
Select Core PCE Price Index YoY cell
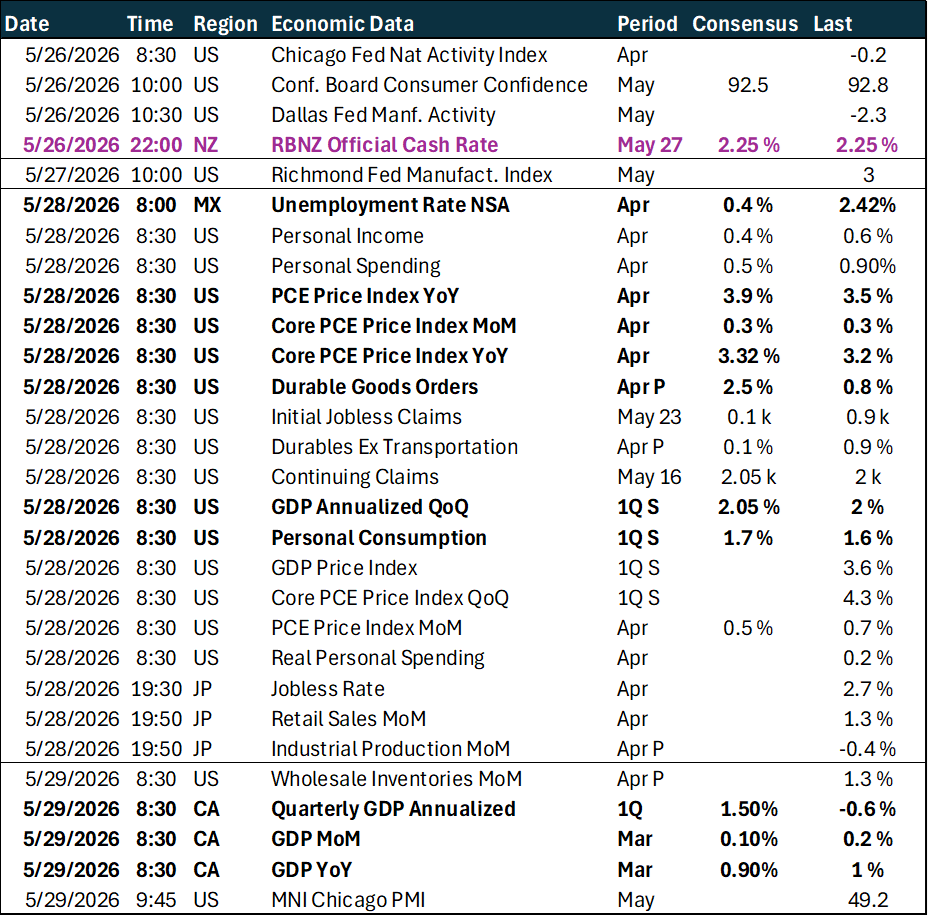click(x=389, y=356)
